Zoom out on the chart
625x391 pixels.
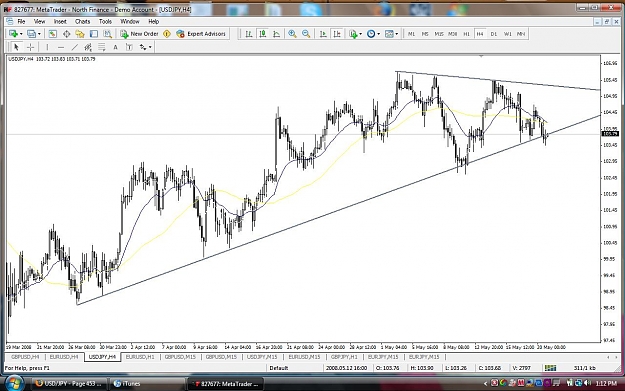pos(306,34)
